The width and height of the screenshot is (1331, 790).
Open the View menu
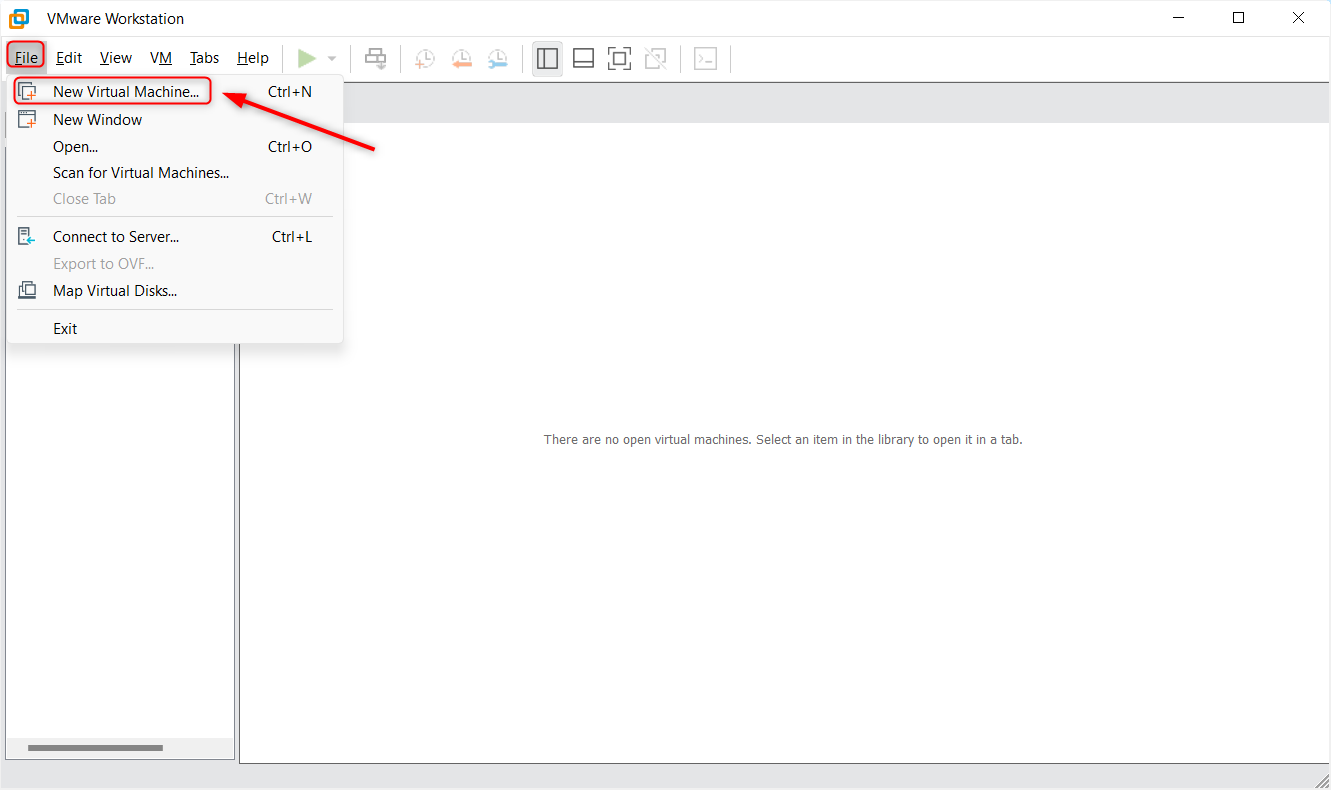coord(116,58)
